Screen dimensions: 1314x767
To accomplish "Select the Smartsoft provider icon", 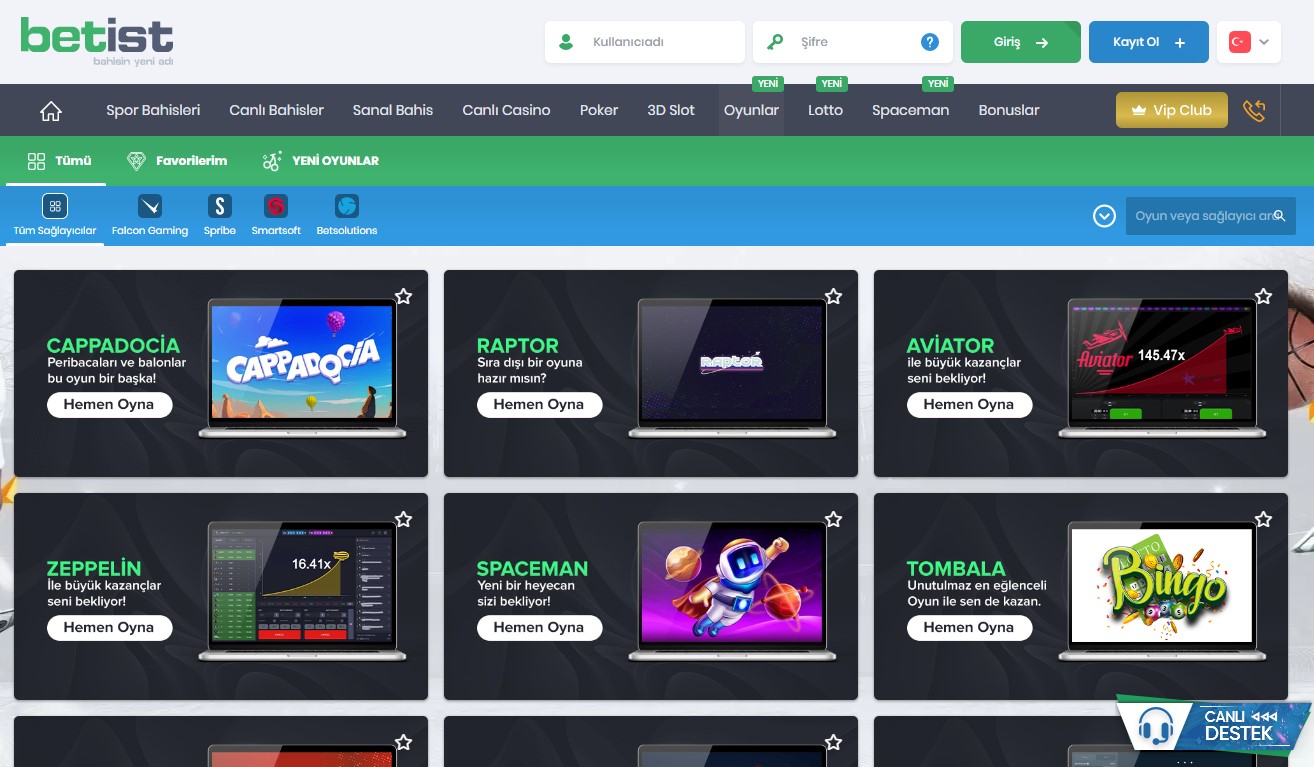I will click(276, 207).
